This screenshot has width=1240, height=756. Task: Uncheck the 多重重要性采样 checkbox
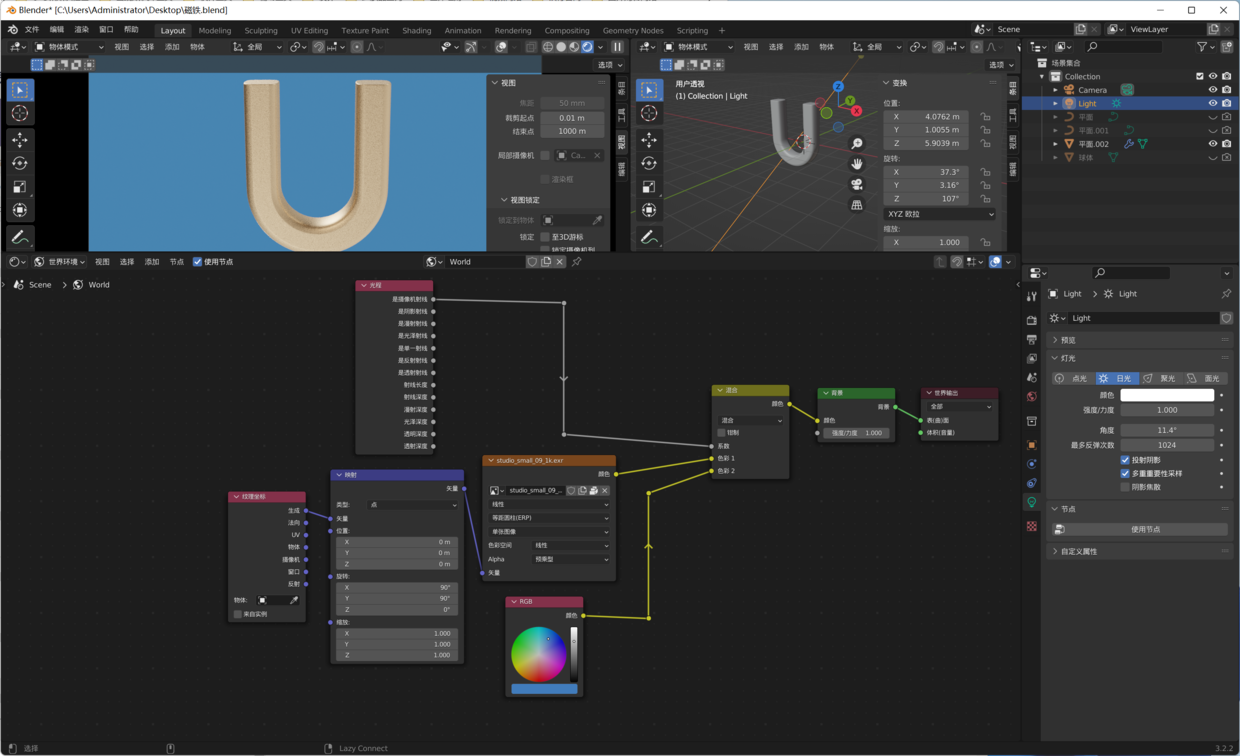pyautogui.click(x=1125, y=474)
